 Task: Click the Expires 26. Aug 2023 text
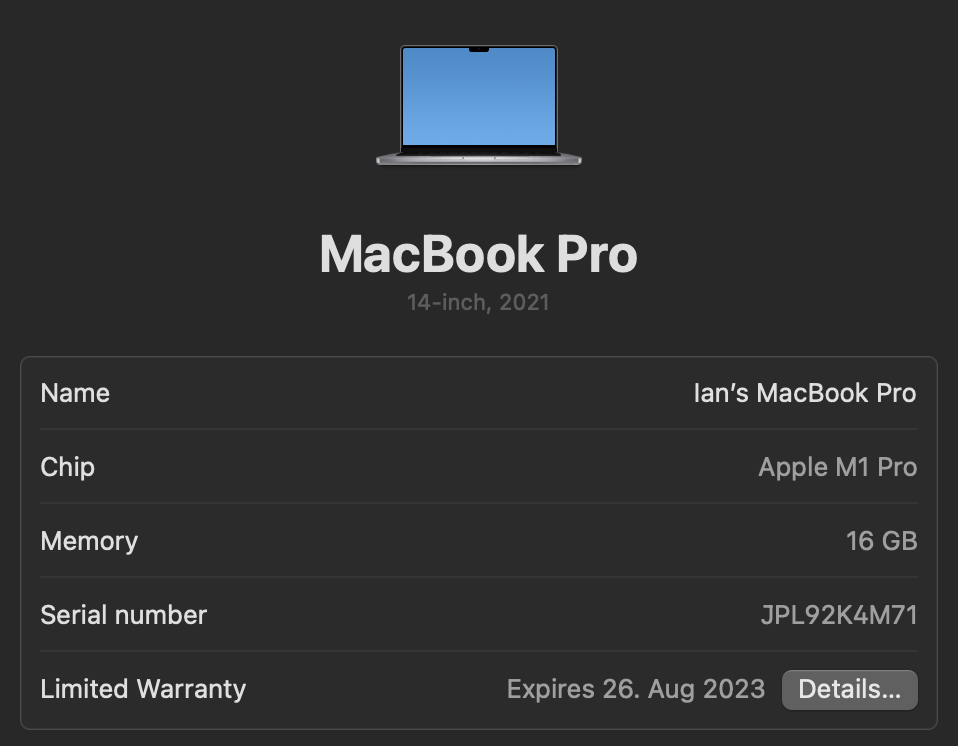tap(636, 689)
